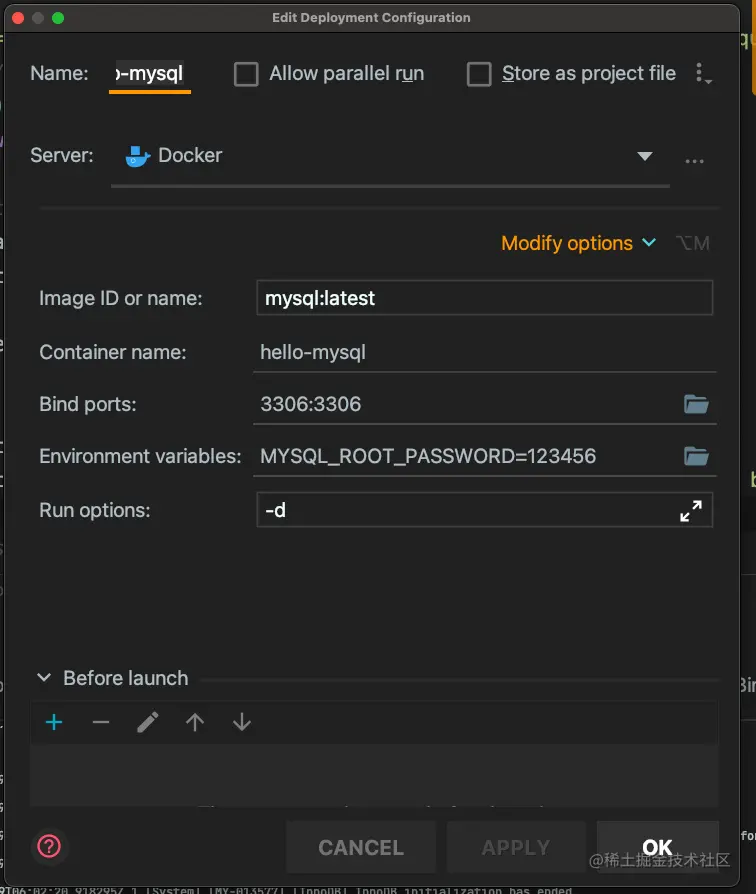Toggle Store as project file checkbox

coord(479,74)
